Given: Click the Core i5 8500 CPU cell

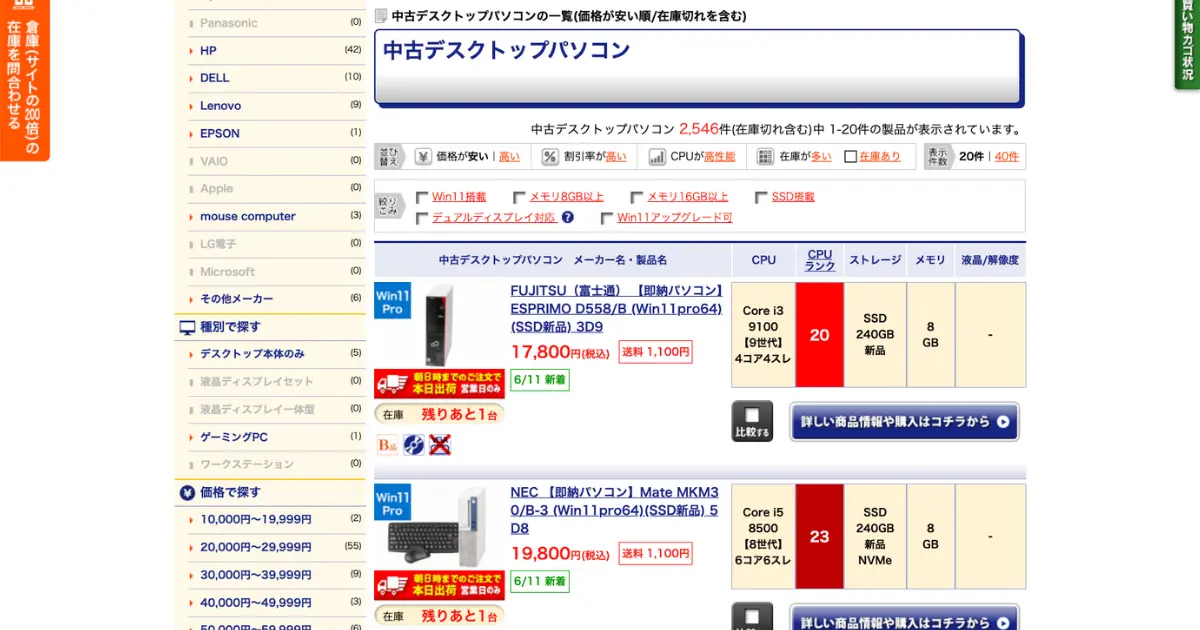Looking at the screenshot, I should (763, 536).
